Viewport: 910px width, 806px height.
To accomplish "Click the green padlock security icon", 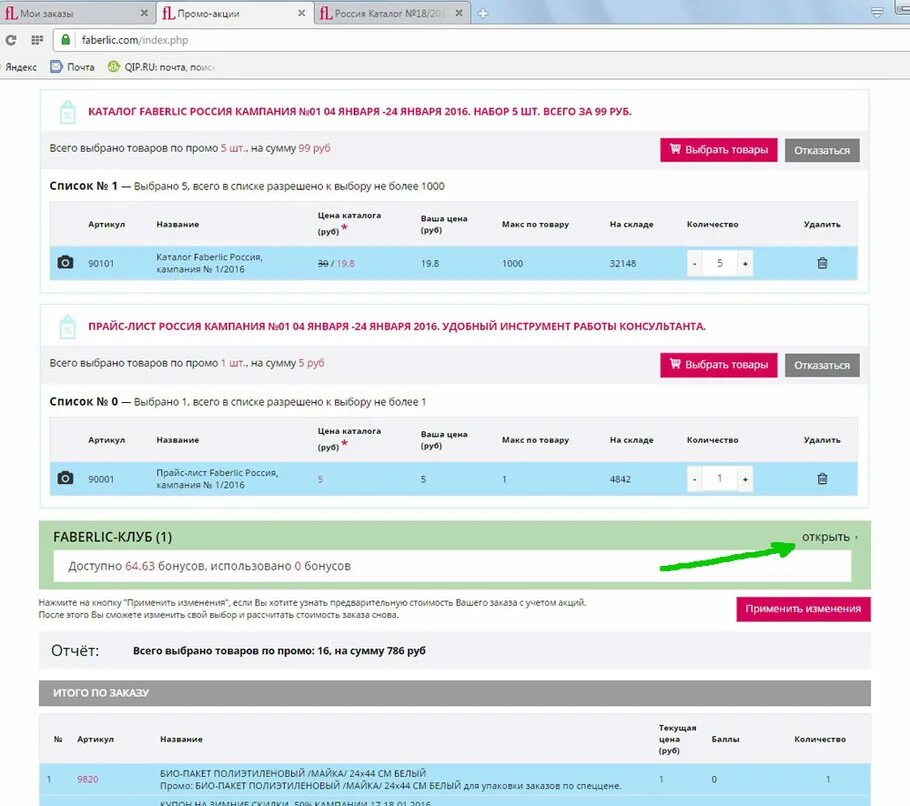I will pos(66,39).
